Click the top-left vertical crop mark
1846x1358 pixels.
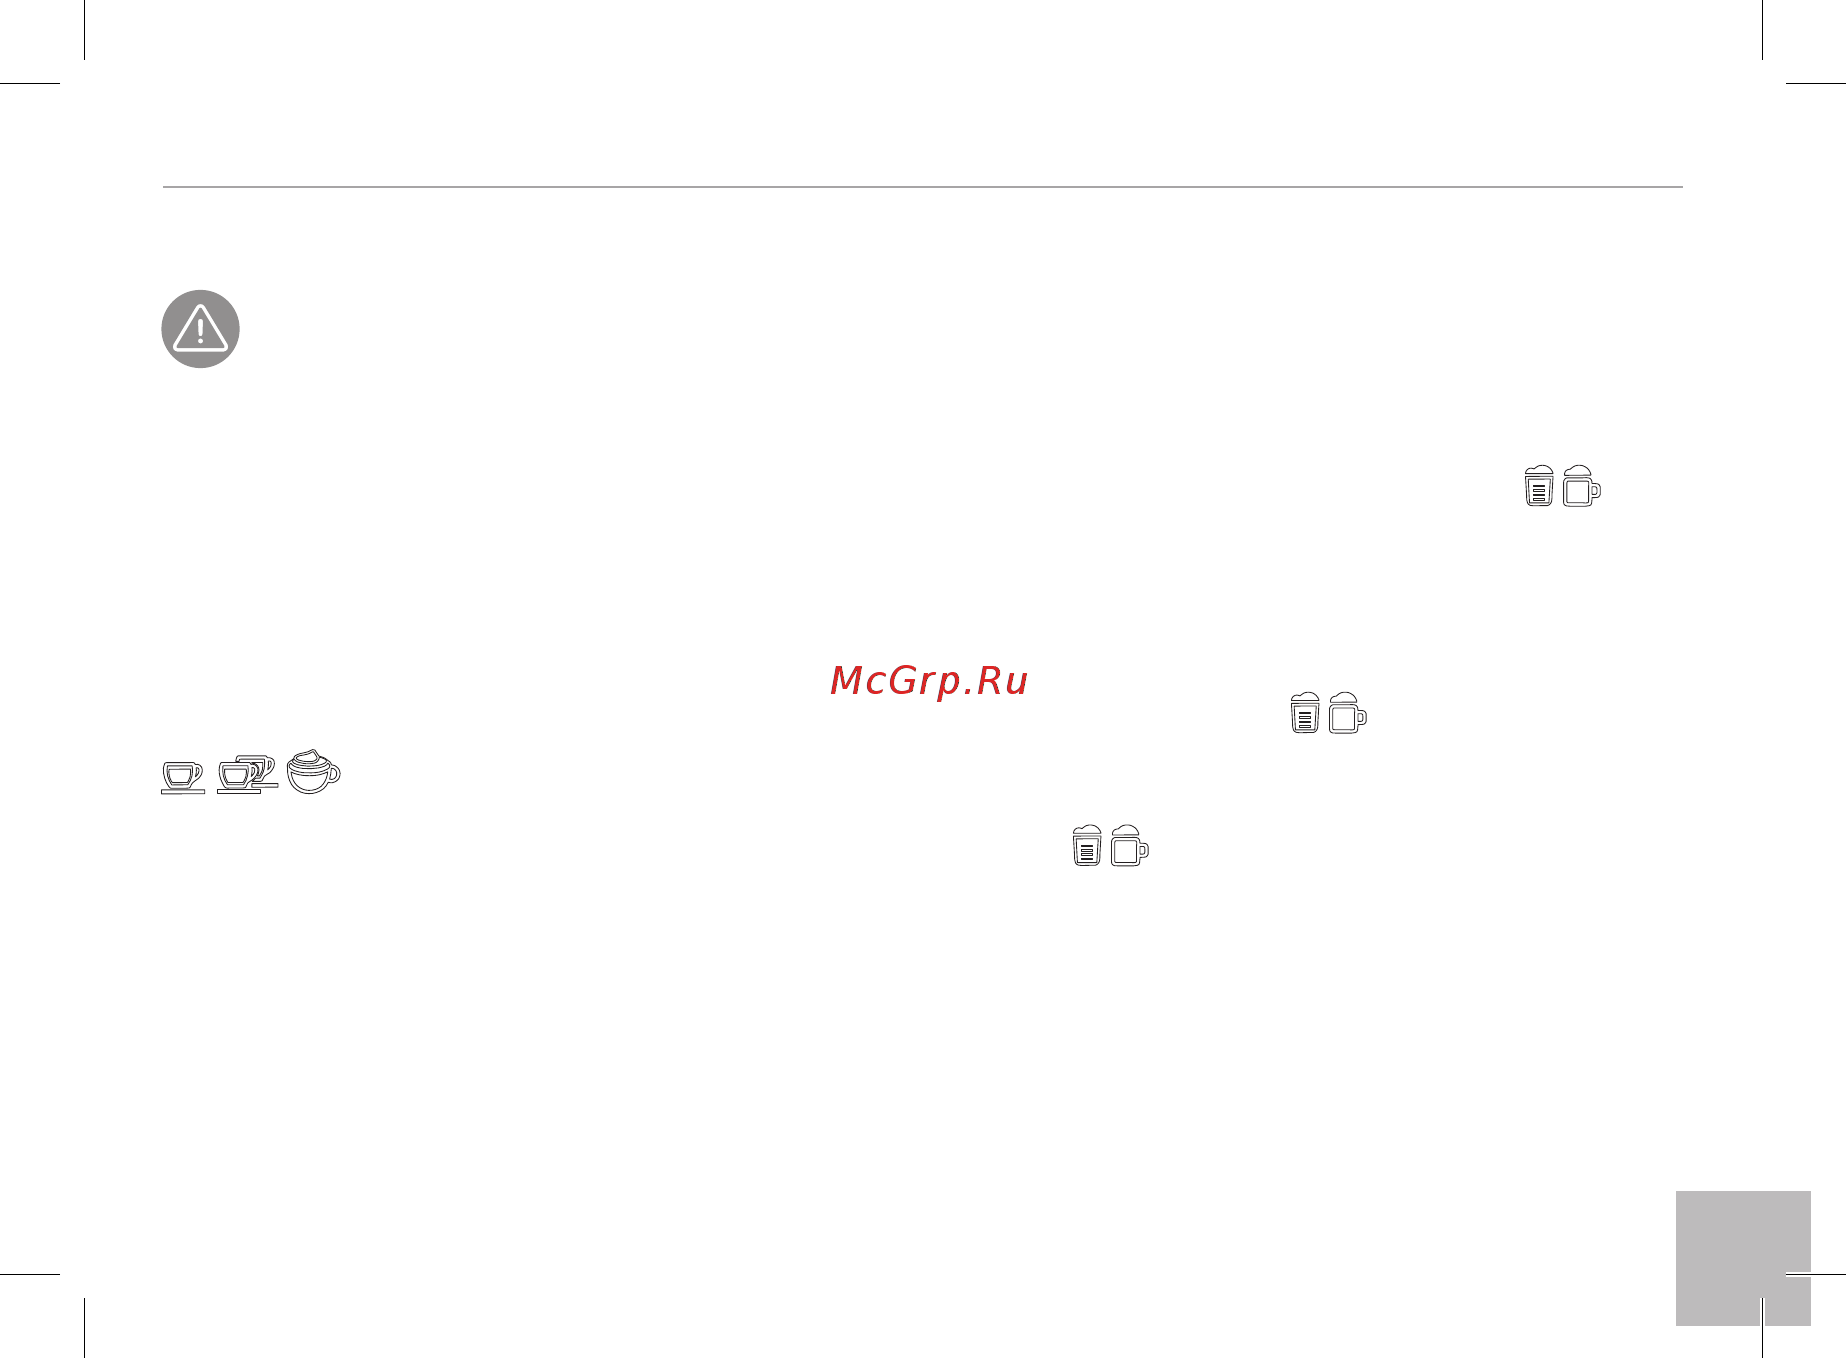click(x=85, y=30)
